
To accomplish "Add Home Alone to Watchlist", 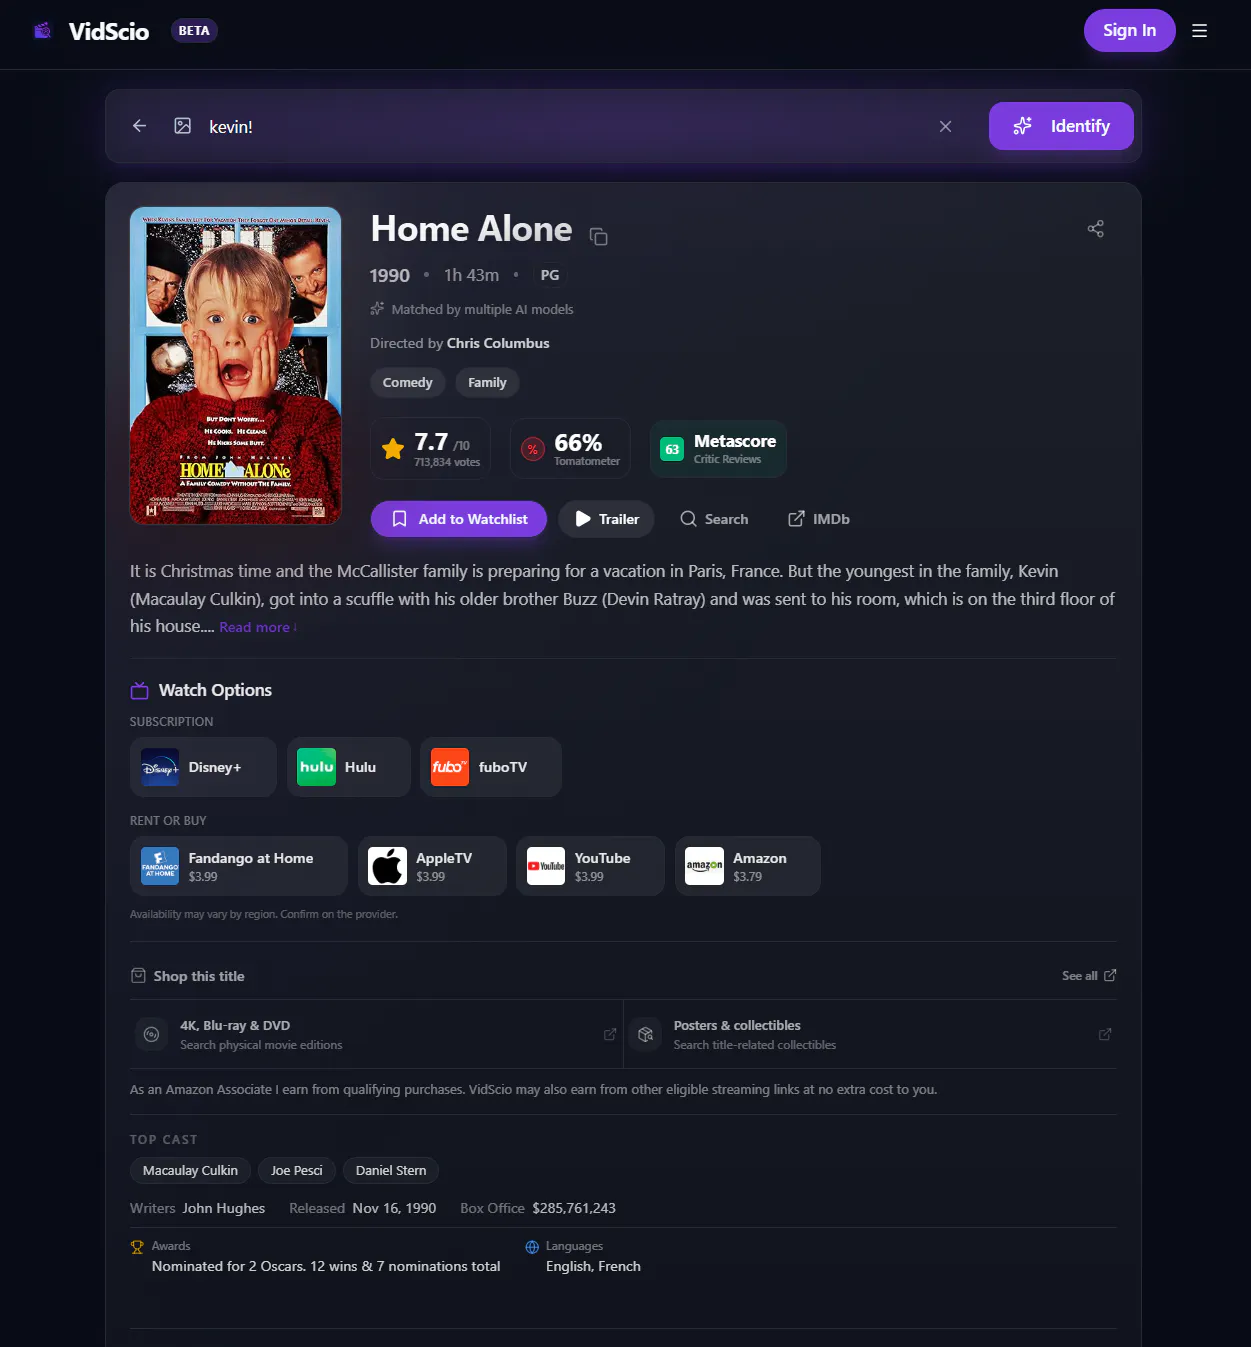I will click(x=459, y=519).
